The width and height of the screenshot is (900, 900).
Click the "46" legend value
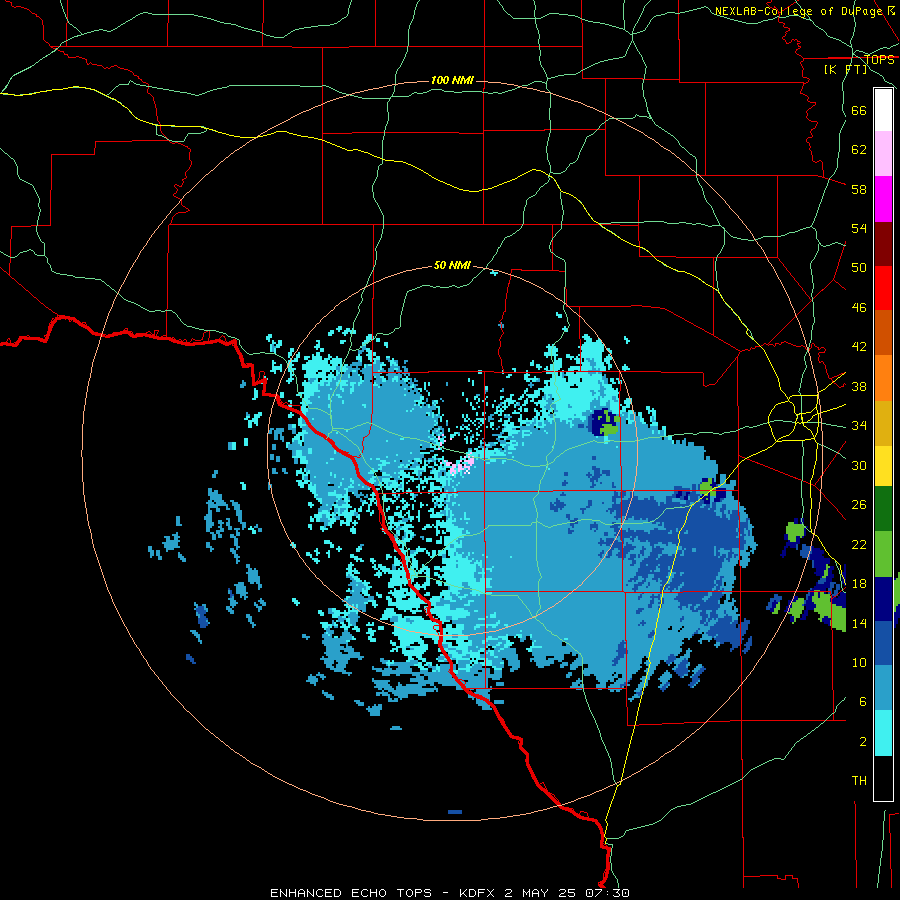[x=859, y=308]
